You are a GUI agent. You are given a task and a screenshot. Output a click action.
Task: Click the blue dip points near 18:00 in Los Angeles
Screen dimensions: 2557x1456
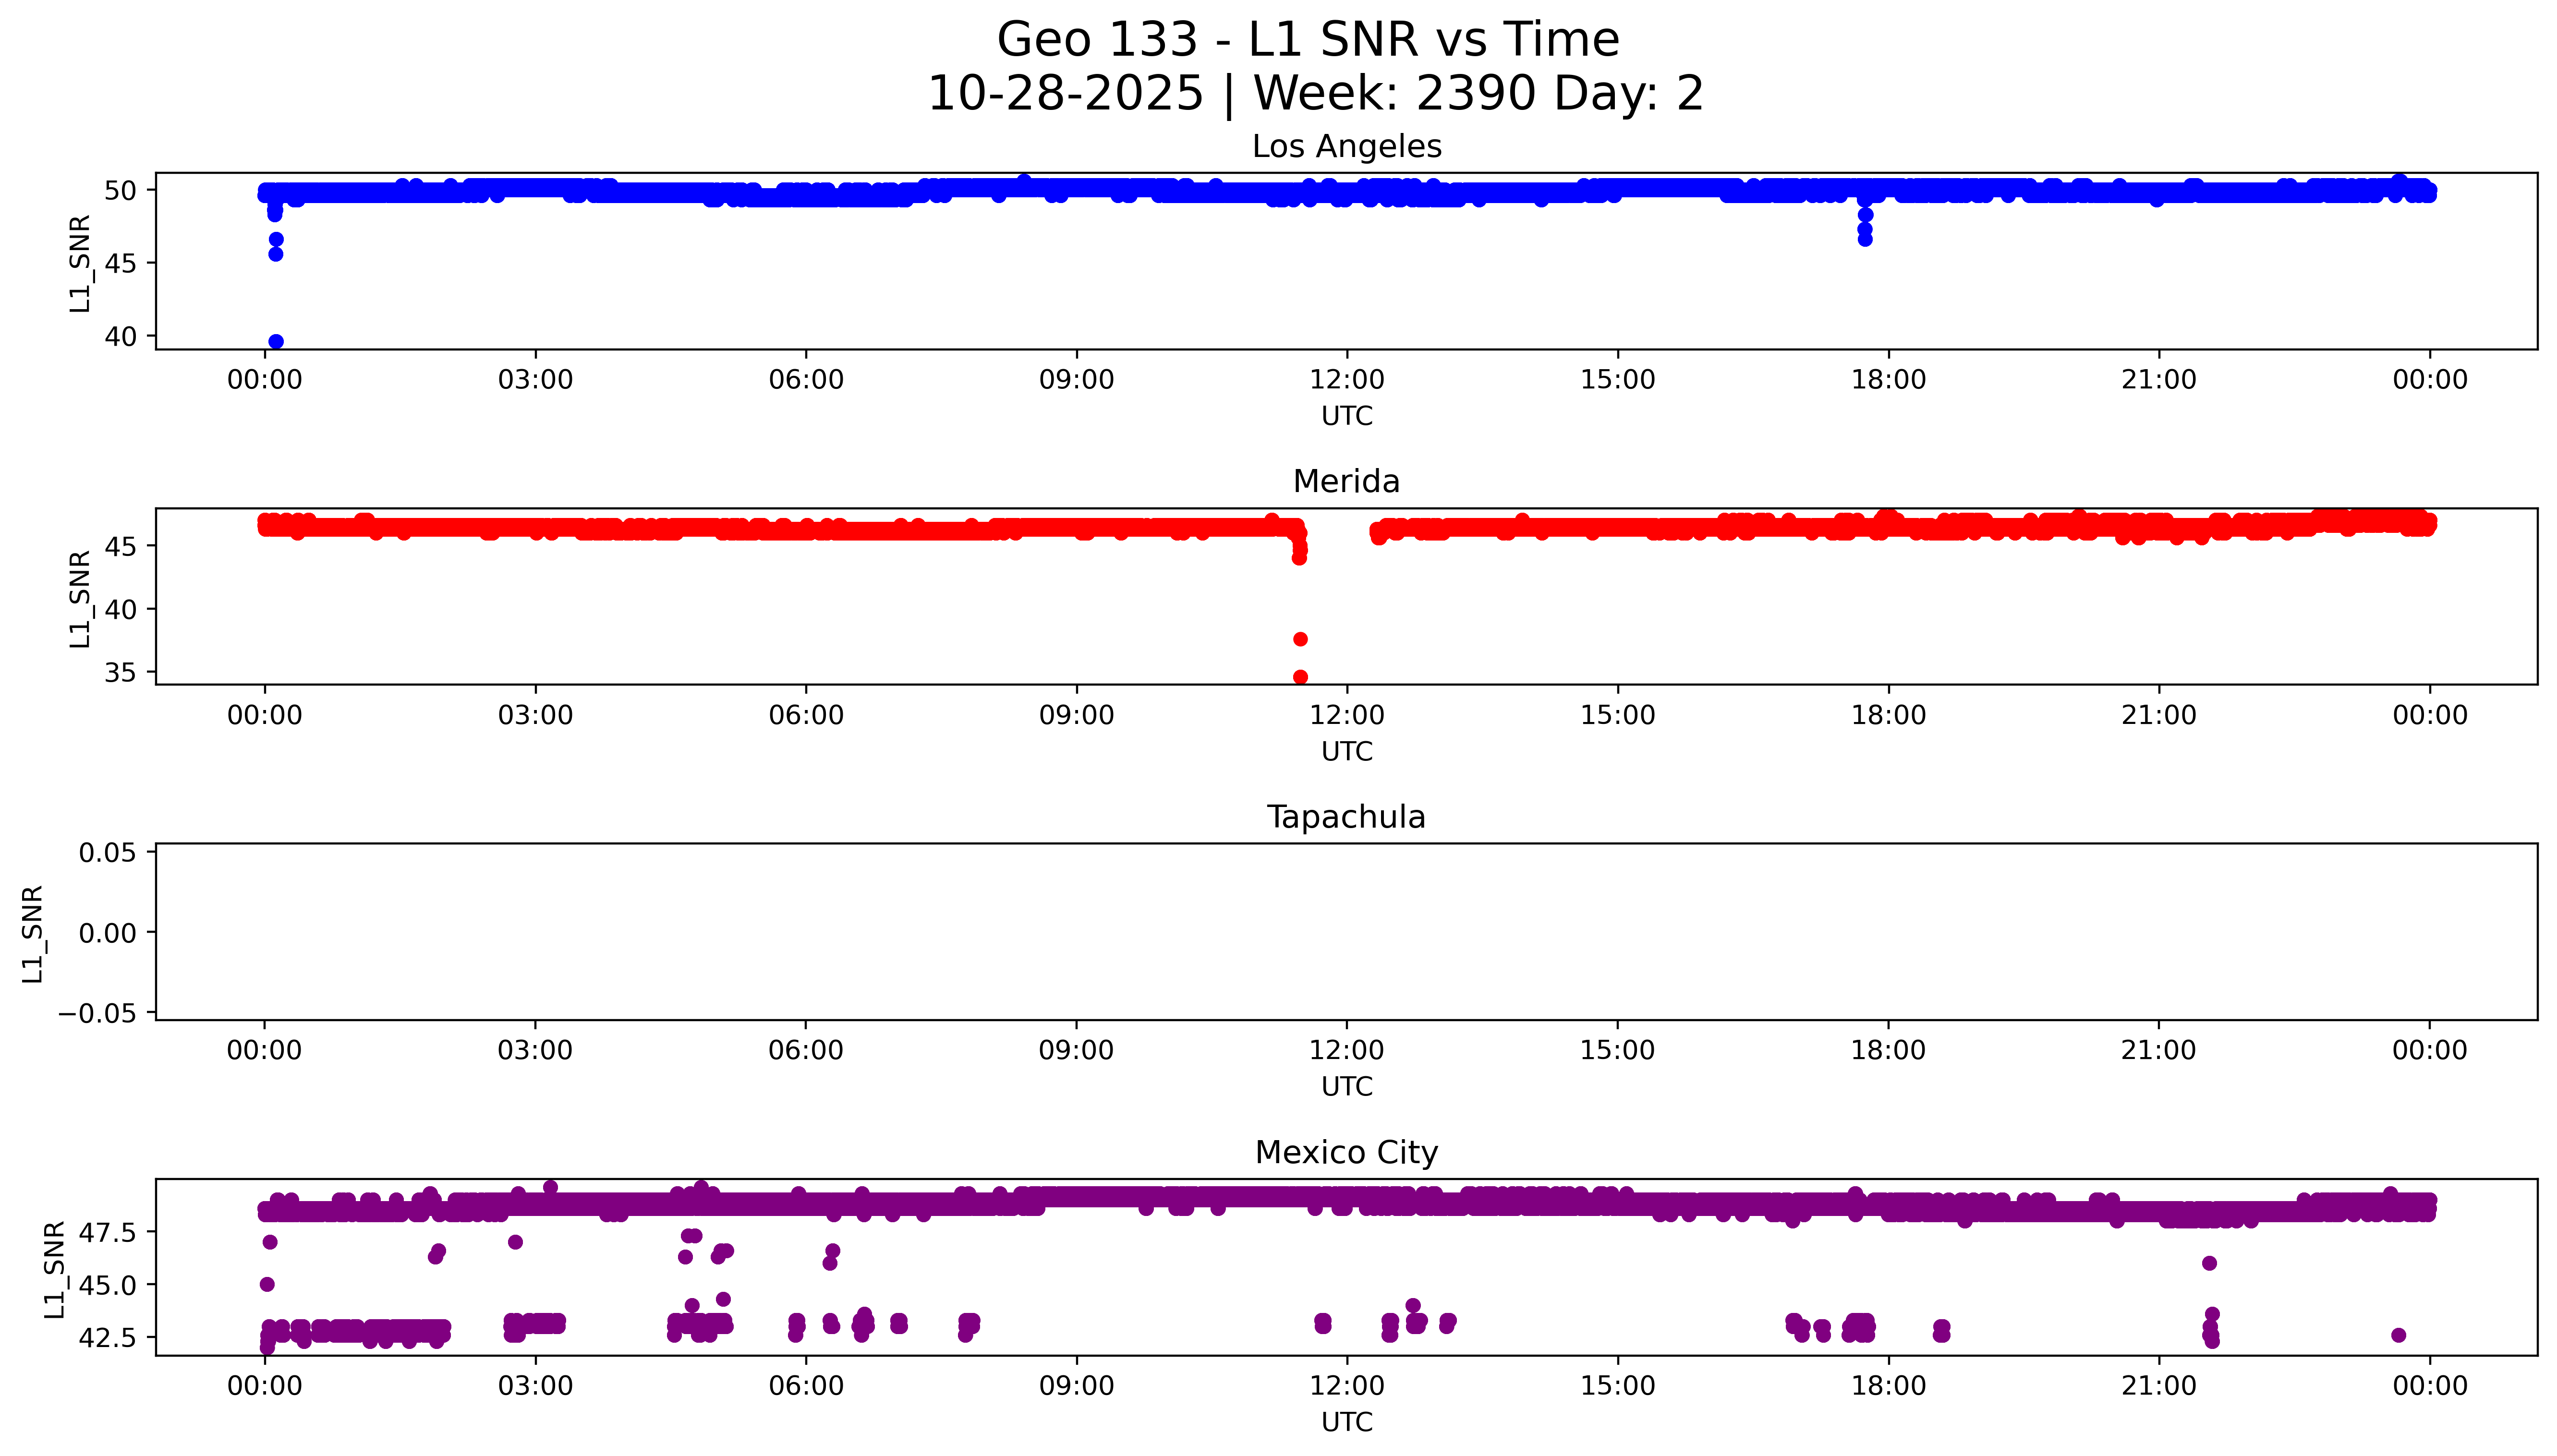pos(1864,228)
